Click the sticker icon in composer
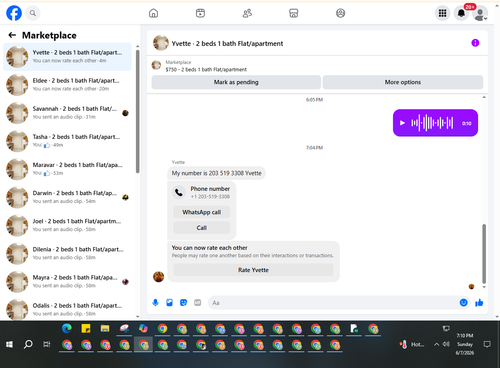This screenshot has width=500, height=368. (183, 303)
